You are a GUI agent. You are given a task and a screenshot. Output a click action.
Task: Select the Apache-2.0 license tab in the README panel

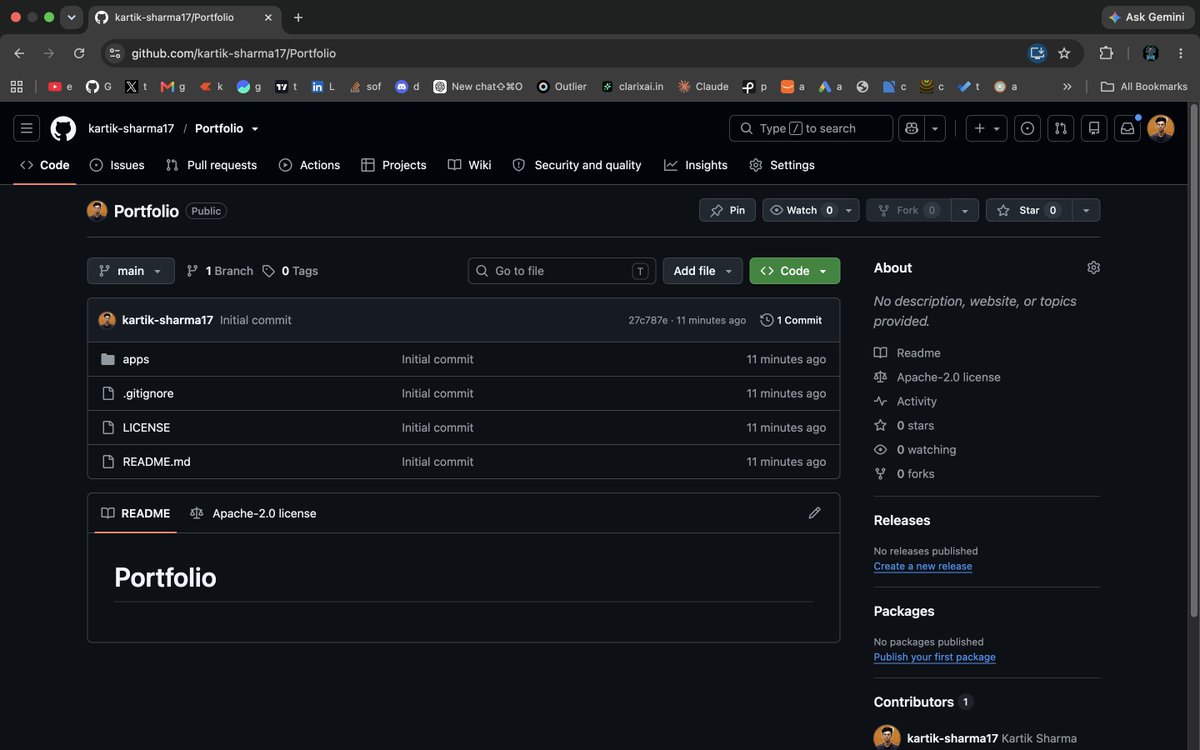pyautogui.click(x=253, y=513)
